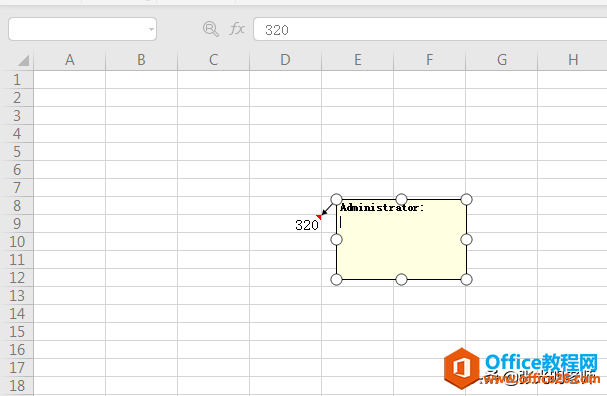The height and width of the screenshot is (396, 607).
Task: Click comment box bottom-right resize handle
Action: pyautogui.click(x=466, y=279)
